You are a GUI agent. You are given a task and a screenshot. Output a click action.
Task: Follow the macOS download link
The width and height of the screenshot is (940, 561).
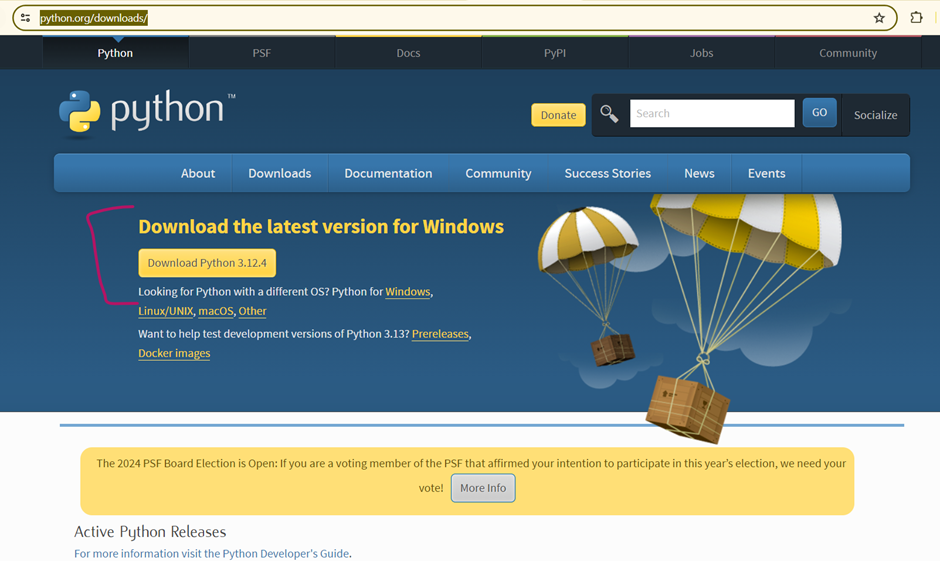point(216,311)
